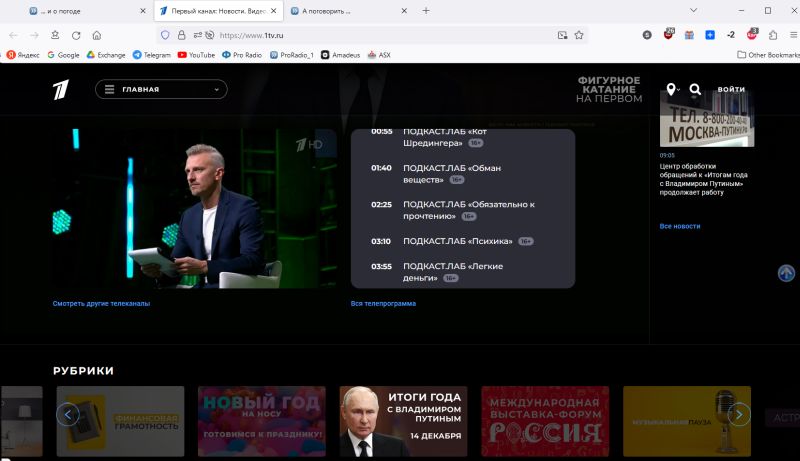Image resolution: width=800 pixels, height=461 pixels.
Task: Click the hamburger menu icon beside ГЛАВНАЯ
Action: click(109, 89)
